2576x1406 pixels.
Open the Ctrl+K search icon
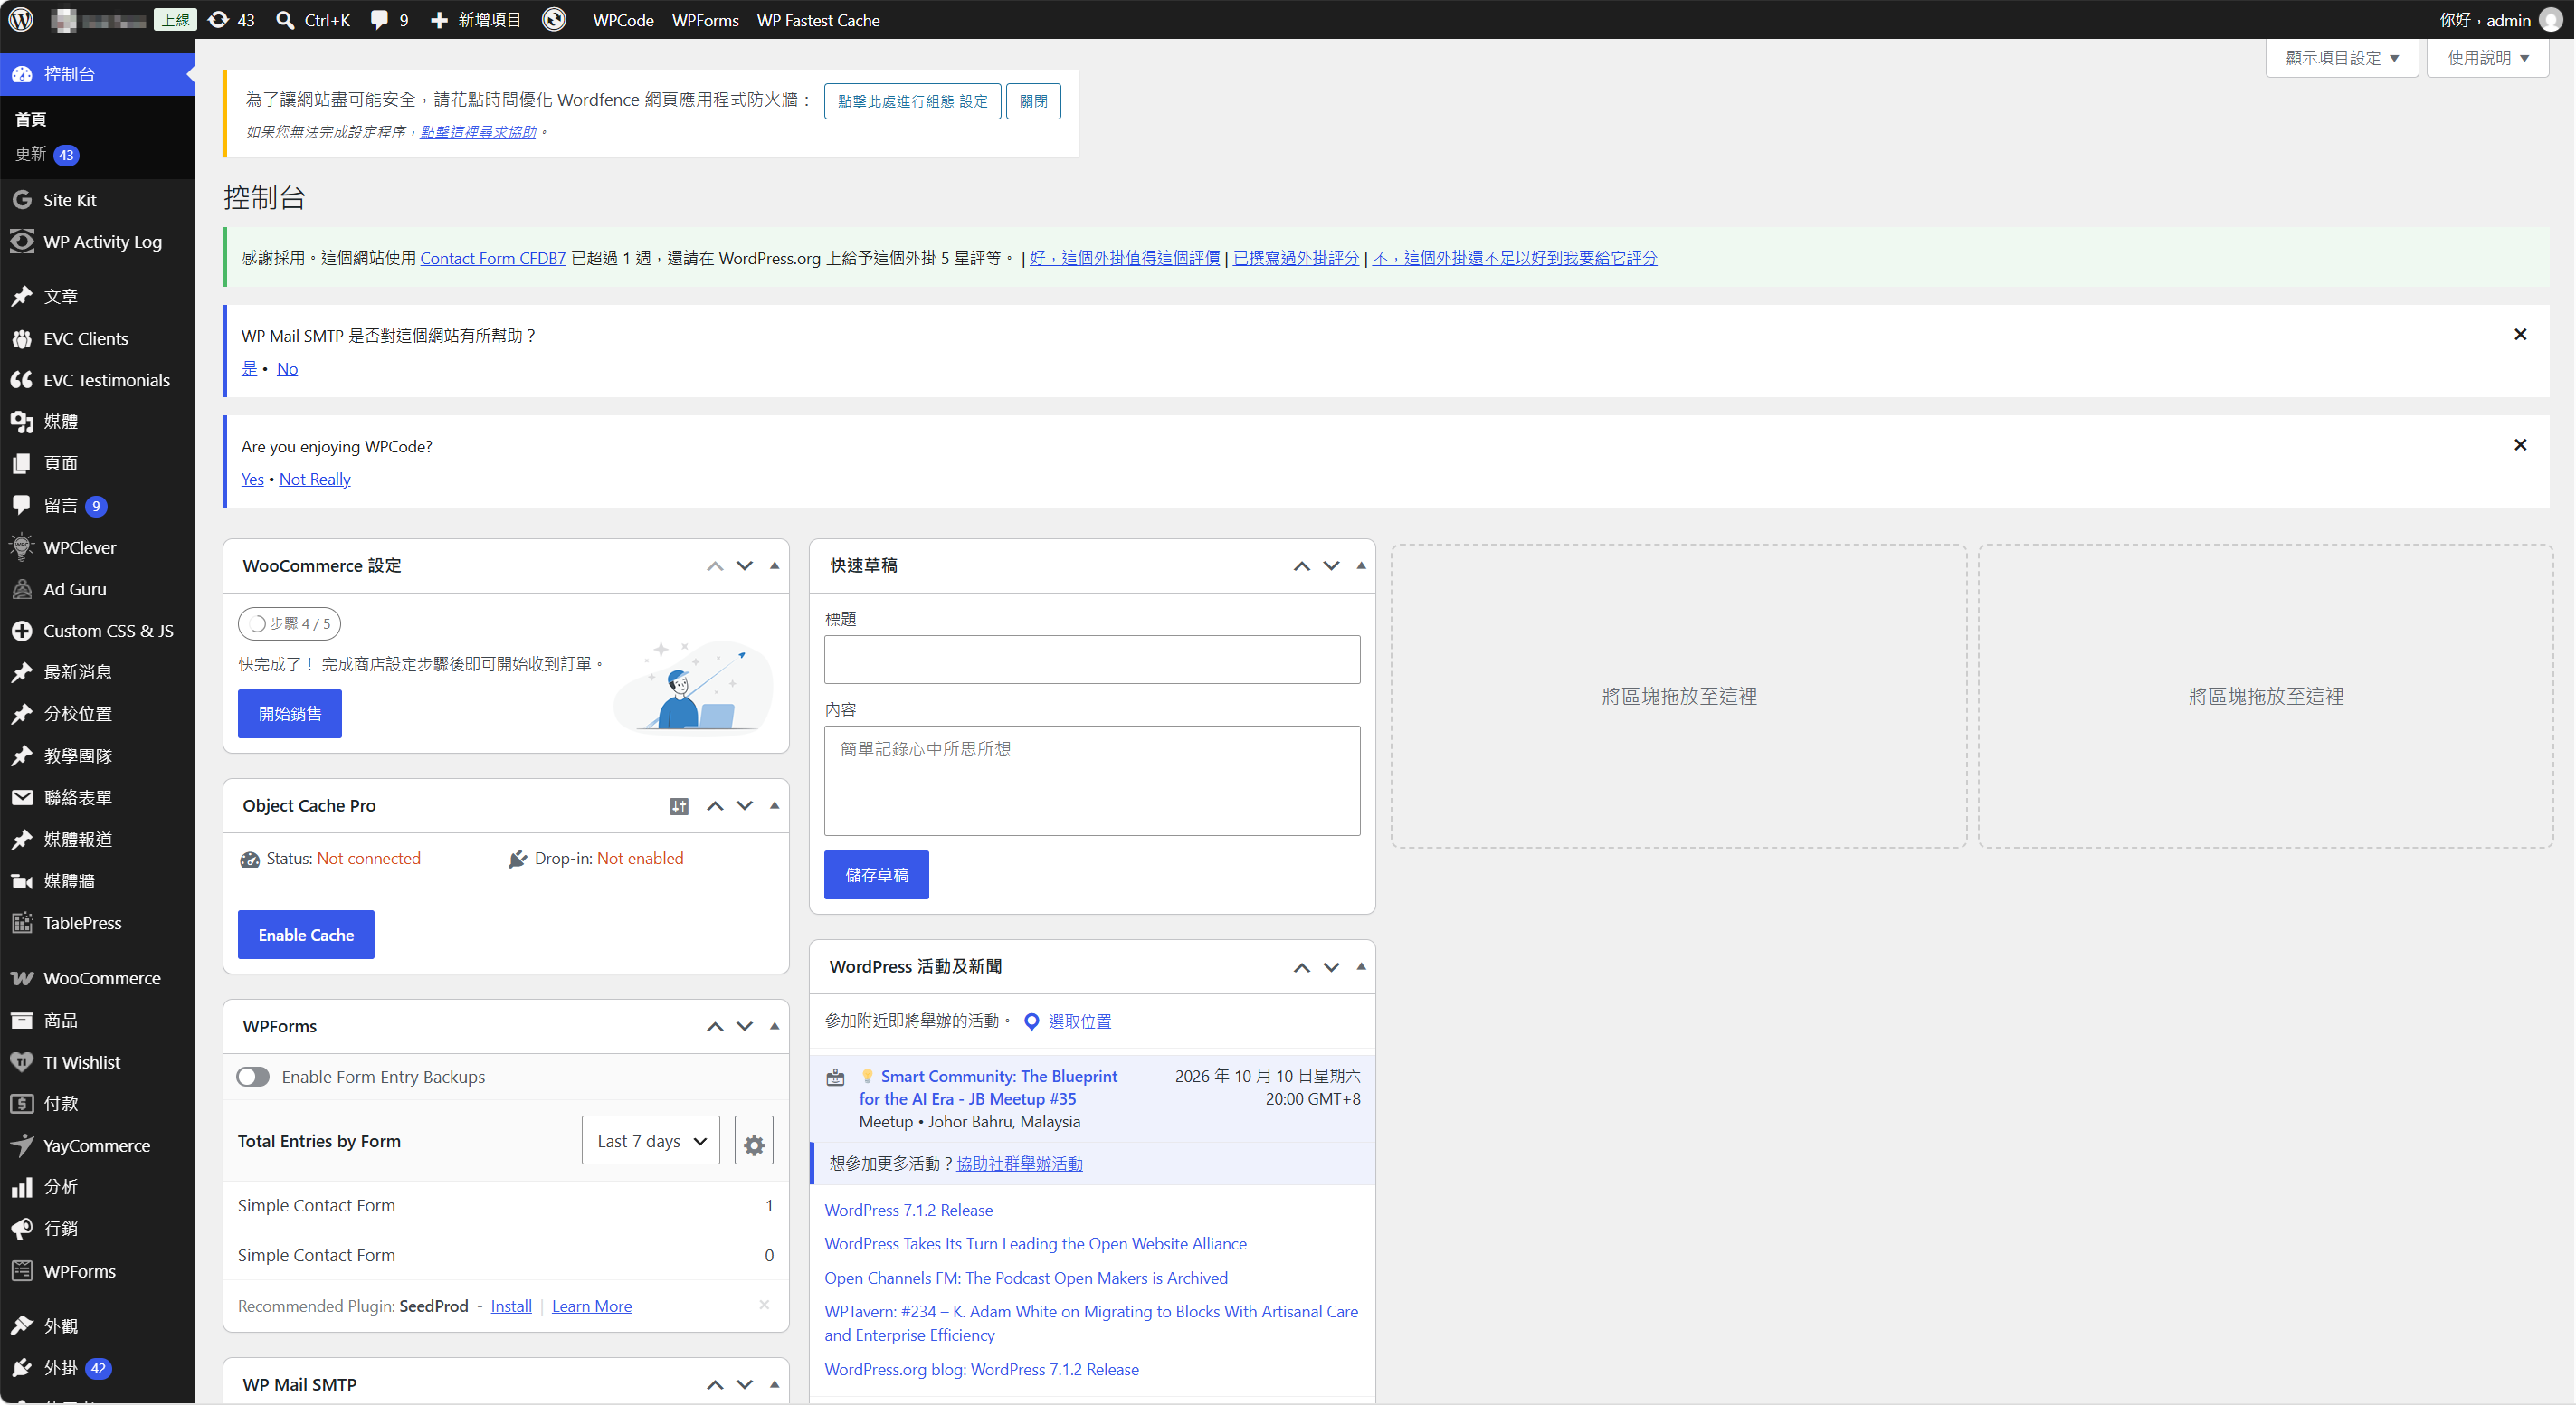(x=313, y=20)
